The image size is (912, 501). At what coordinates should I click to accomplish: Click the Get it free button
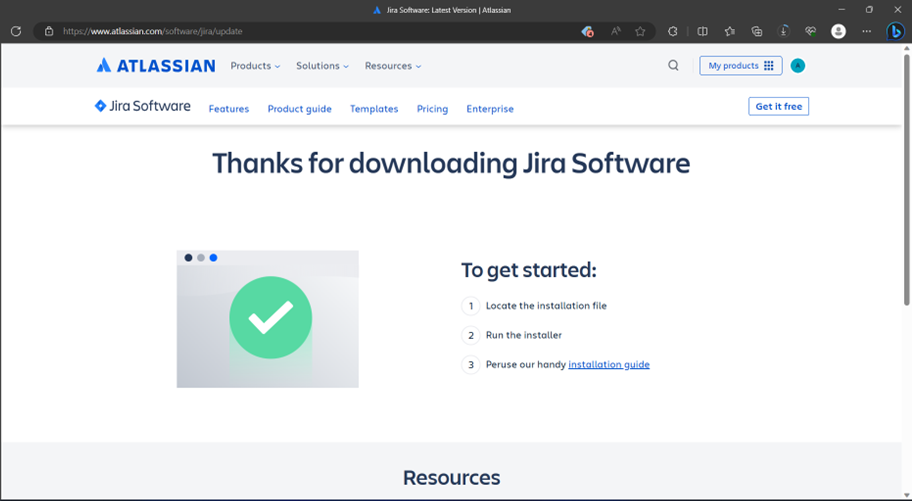click(778, 106)
